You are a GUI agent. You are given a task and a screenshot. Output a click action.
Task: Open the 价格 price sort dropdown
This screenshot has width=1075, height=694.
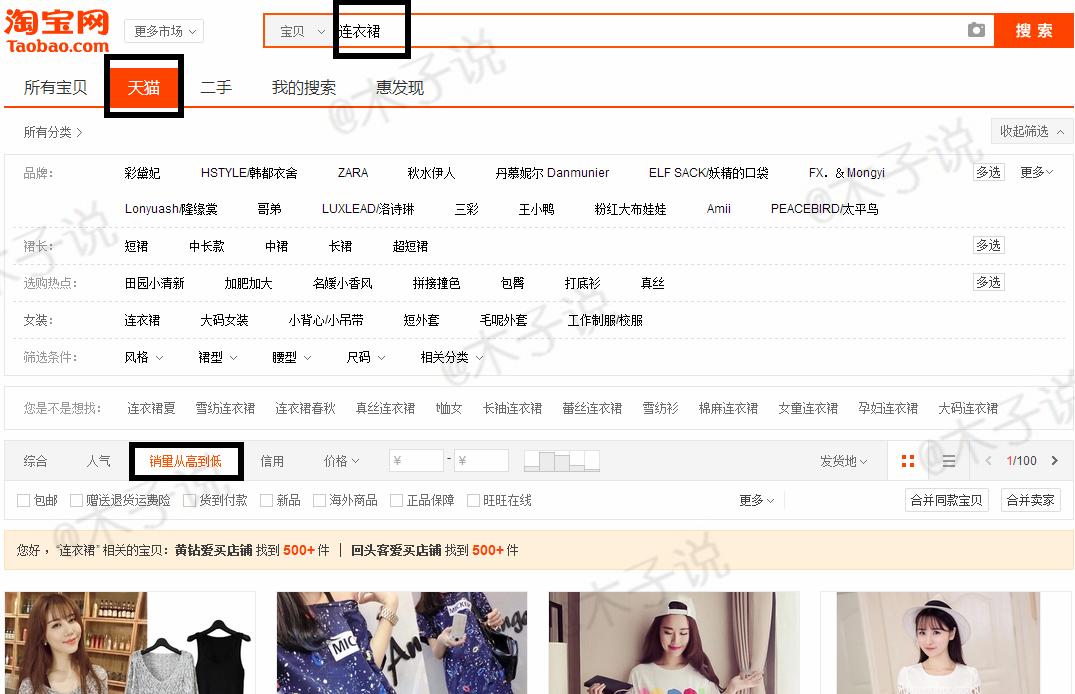[342, 461]
